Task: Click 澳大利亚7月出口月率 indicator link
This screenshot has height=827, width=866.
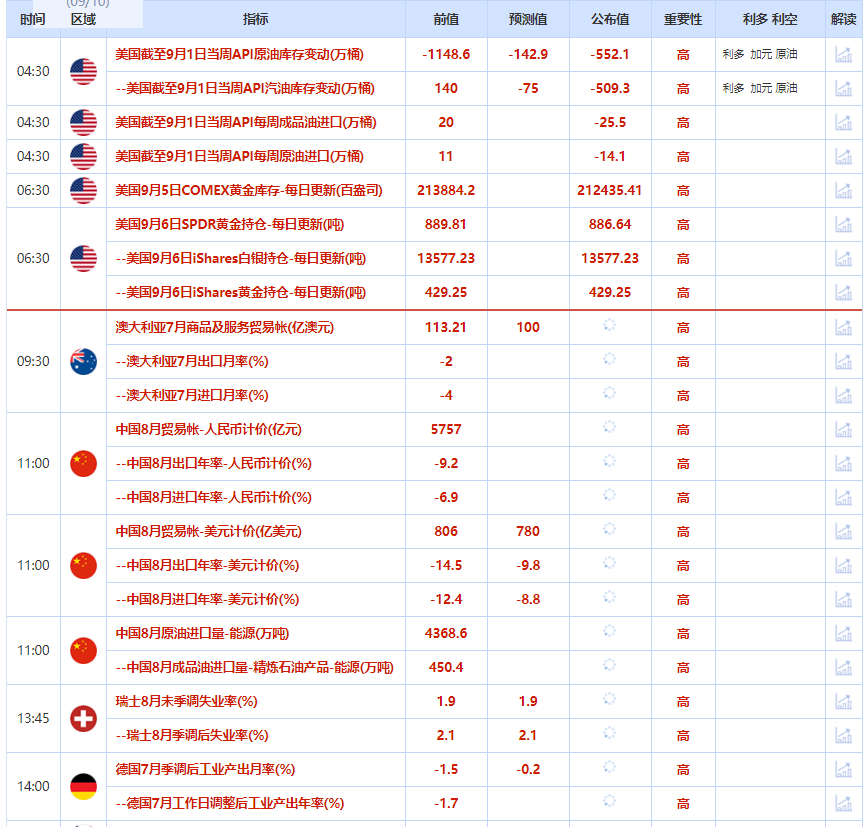Action: click(x=192, y=361)
